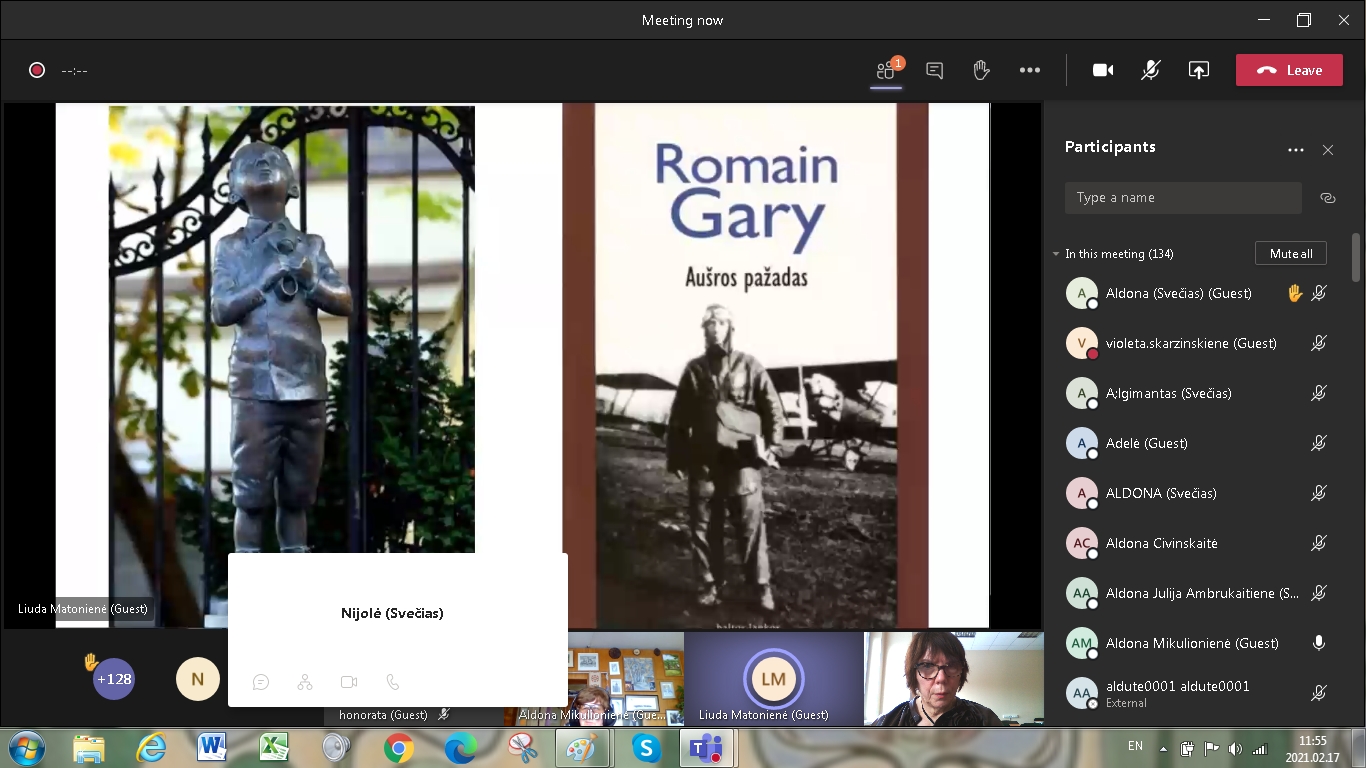Click the copy join link icon
1366x768 pixels.
point(1327,198)
